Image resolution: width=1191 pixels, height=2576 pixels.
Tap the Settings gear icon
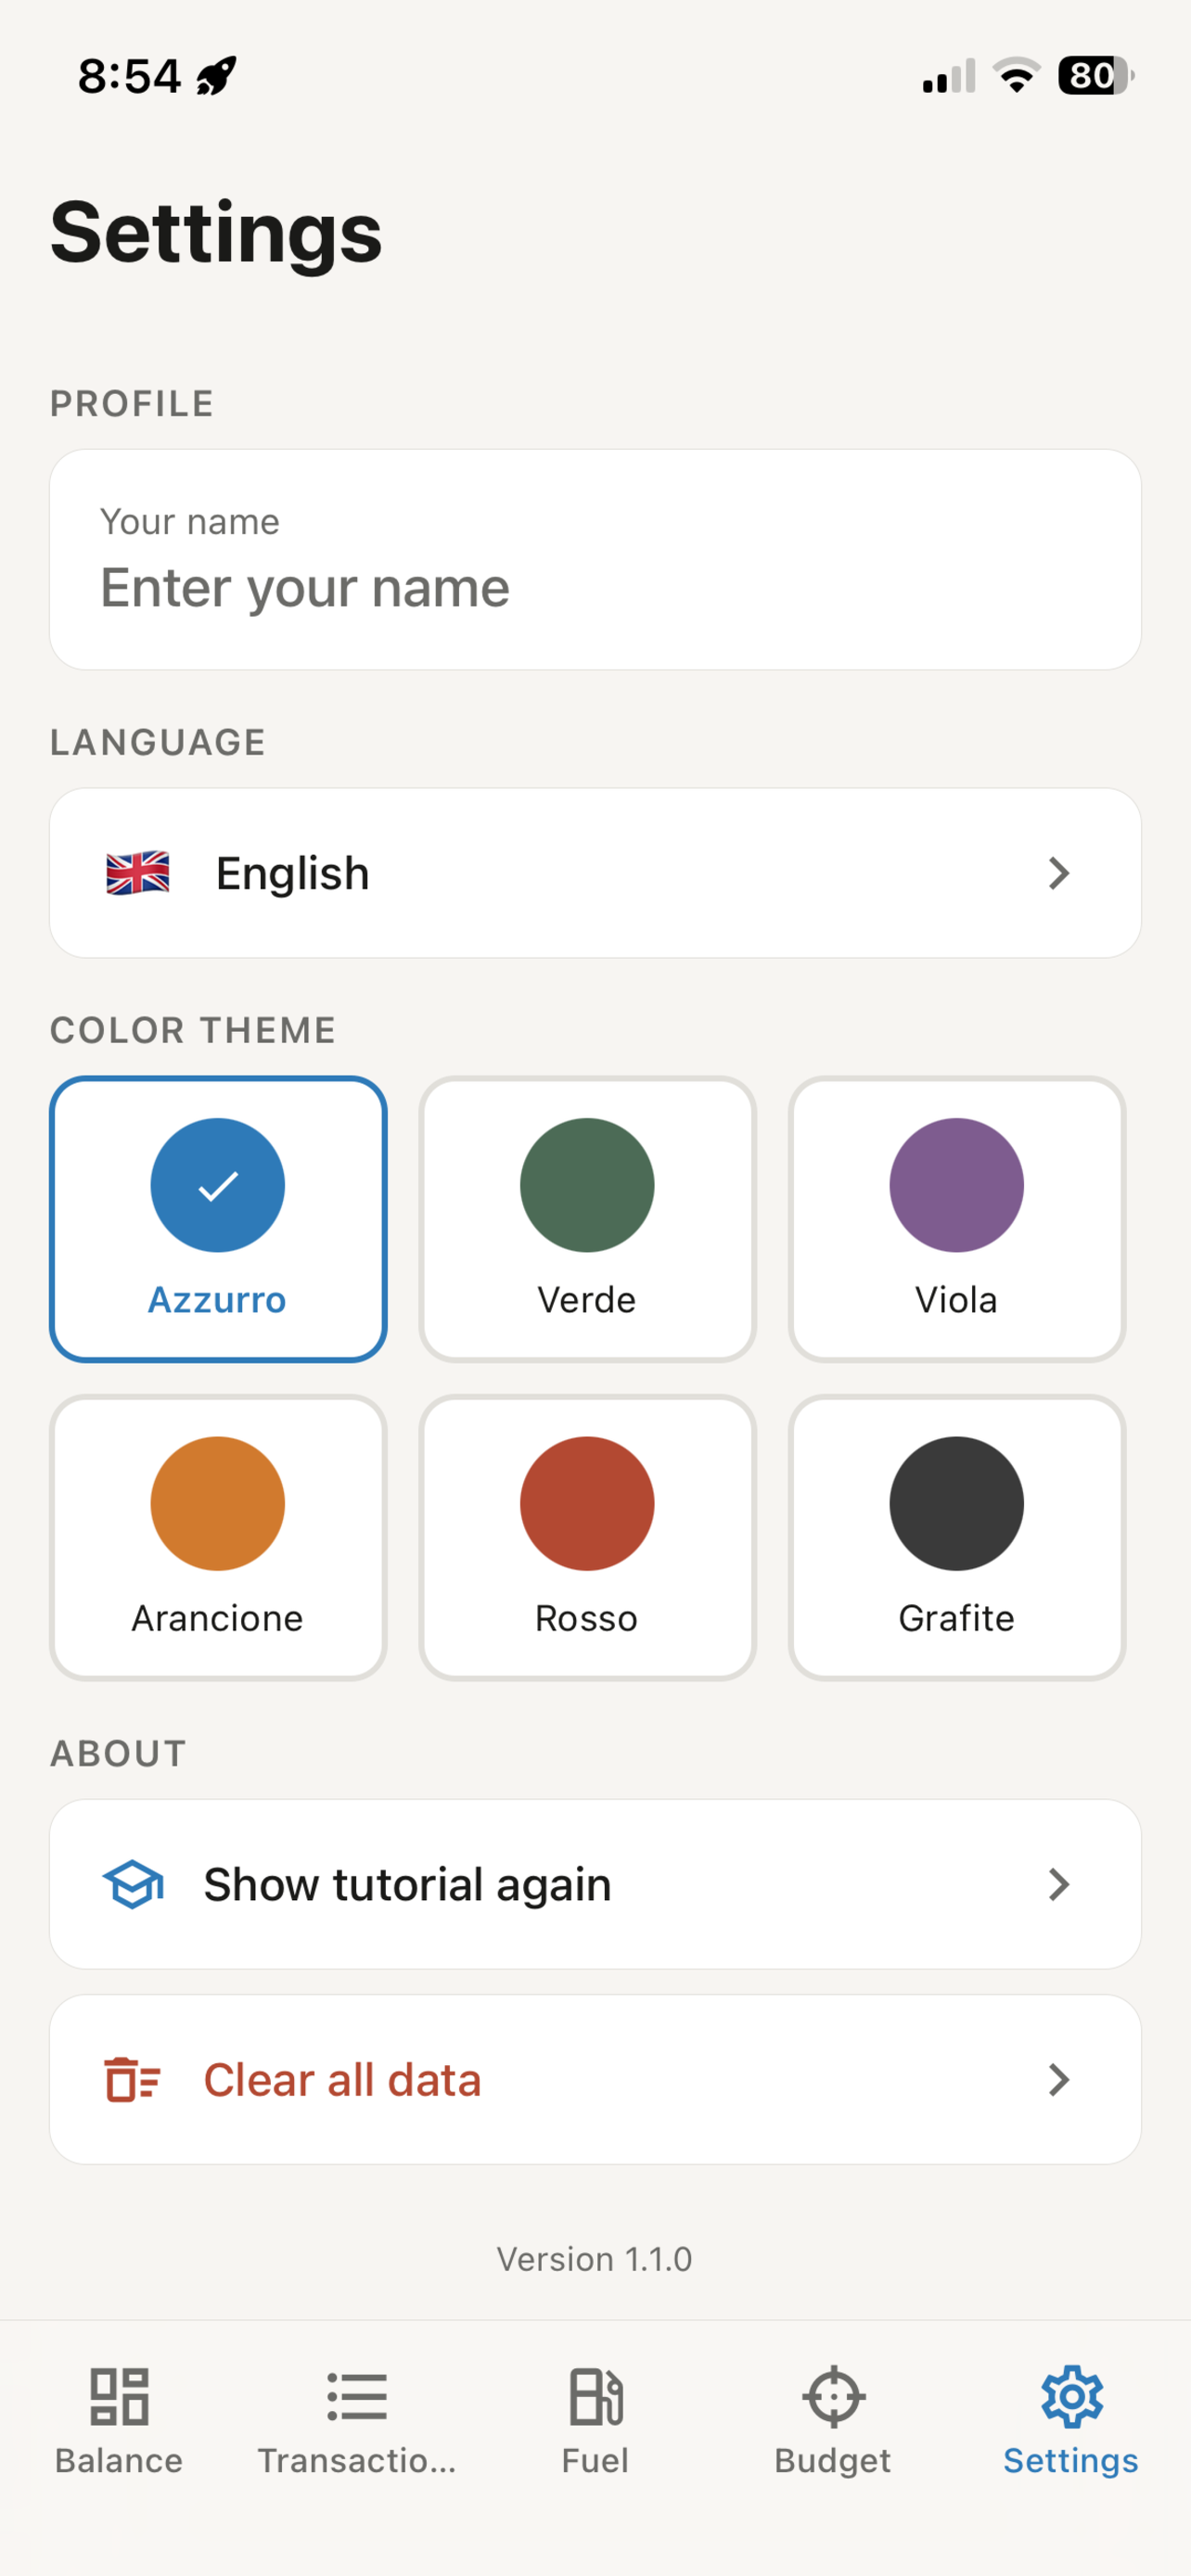(x=1071, y=2396)
